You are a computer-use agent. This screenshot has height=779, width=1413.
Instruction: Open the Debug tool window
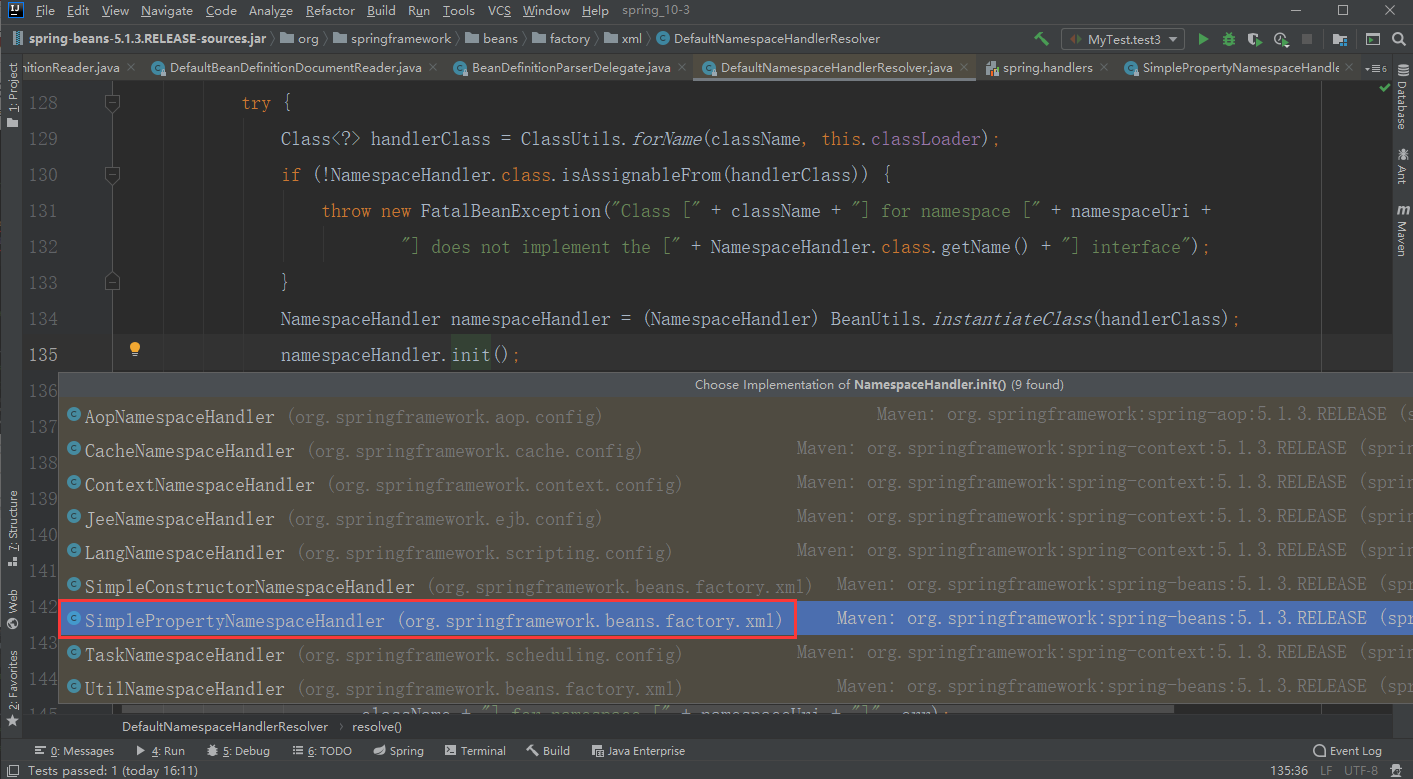(x=238, y=751)
